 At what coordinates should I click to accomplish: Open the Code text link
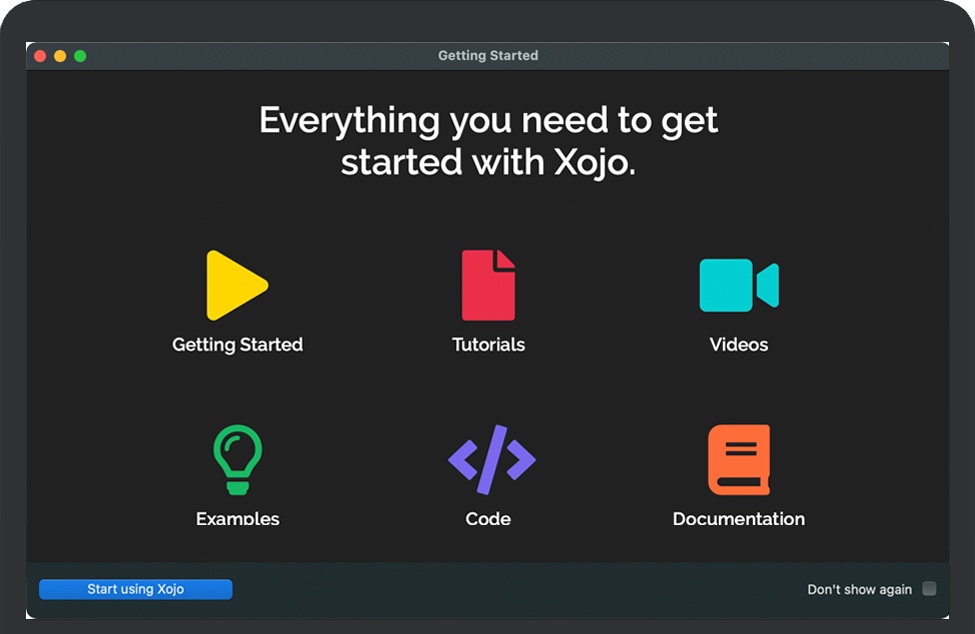488,518
